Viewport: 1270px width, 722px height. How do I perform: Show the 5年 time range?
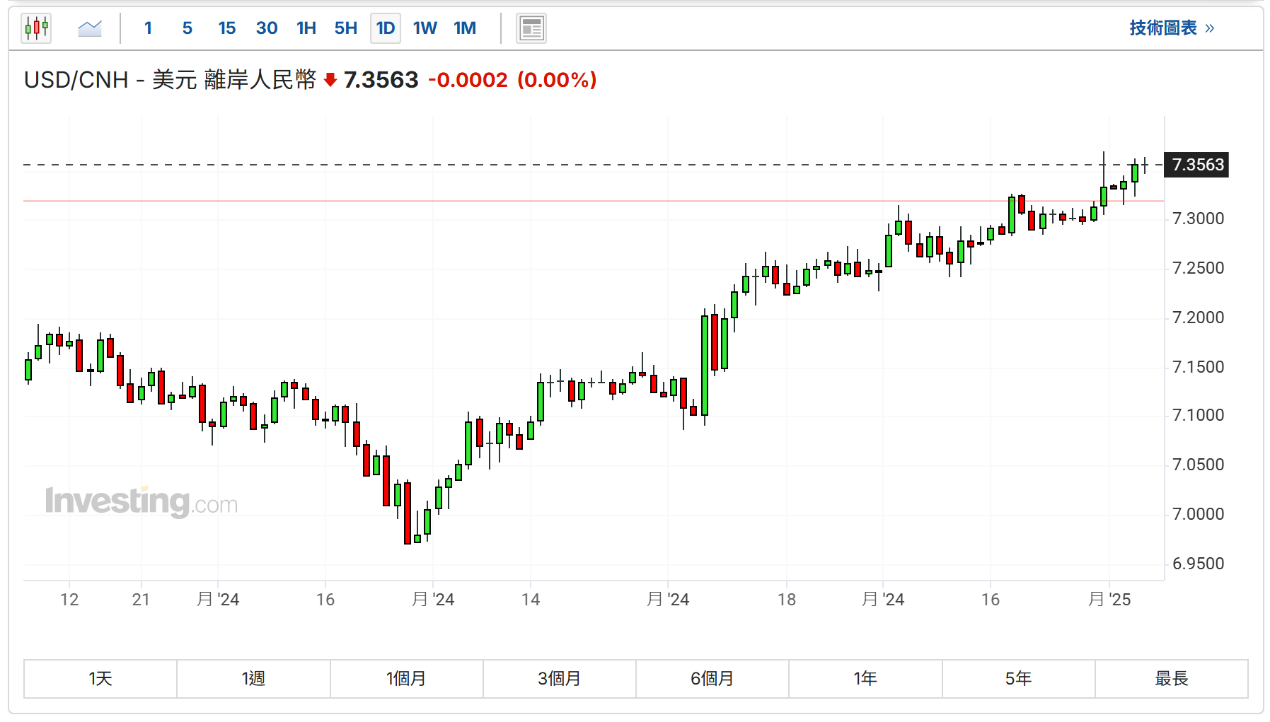click(1018, 679)
